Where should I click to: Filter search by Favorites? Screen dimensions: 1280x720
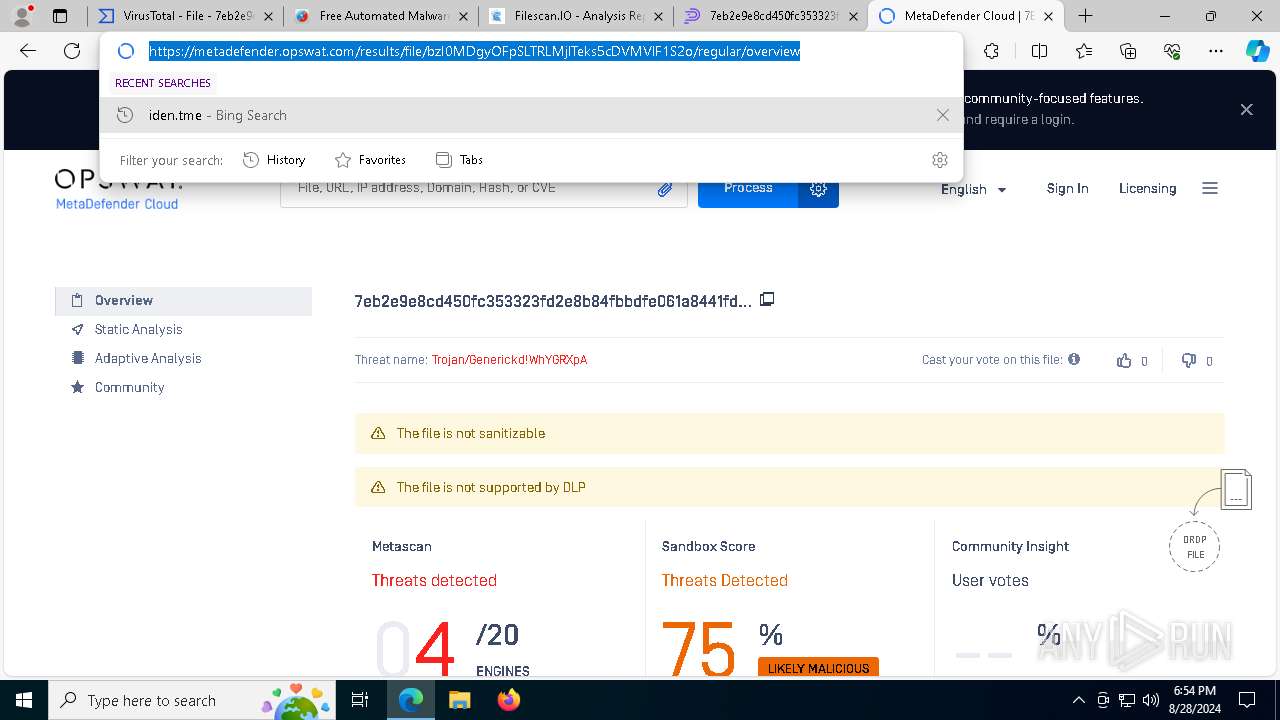point(370,160)
